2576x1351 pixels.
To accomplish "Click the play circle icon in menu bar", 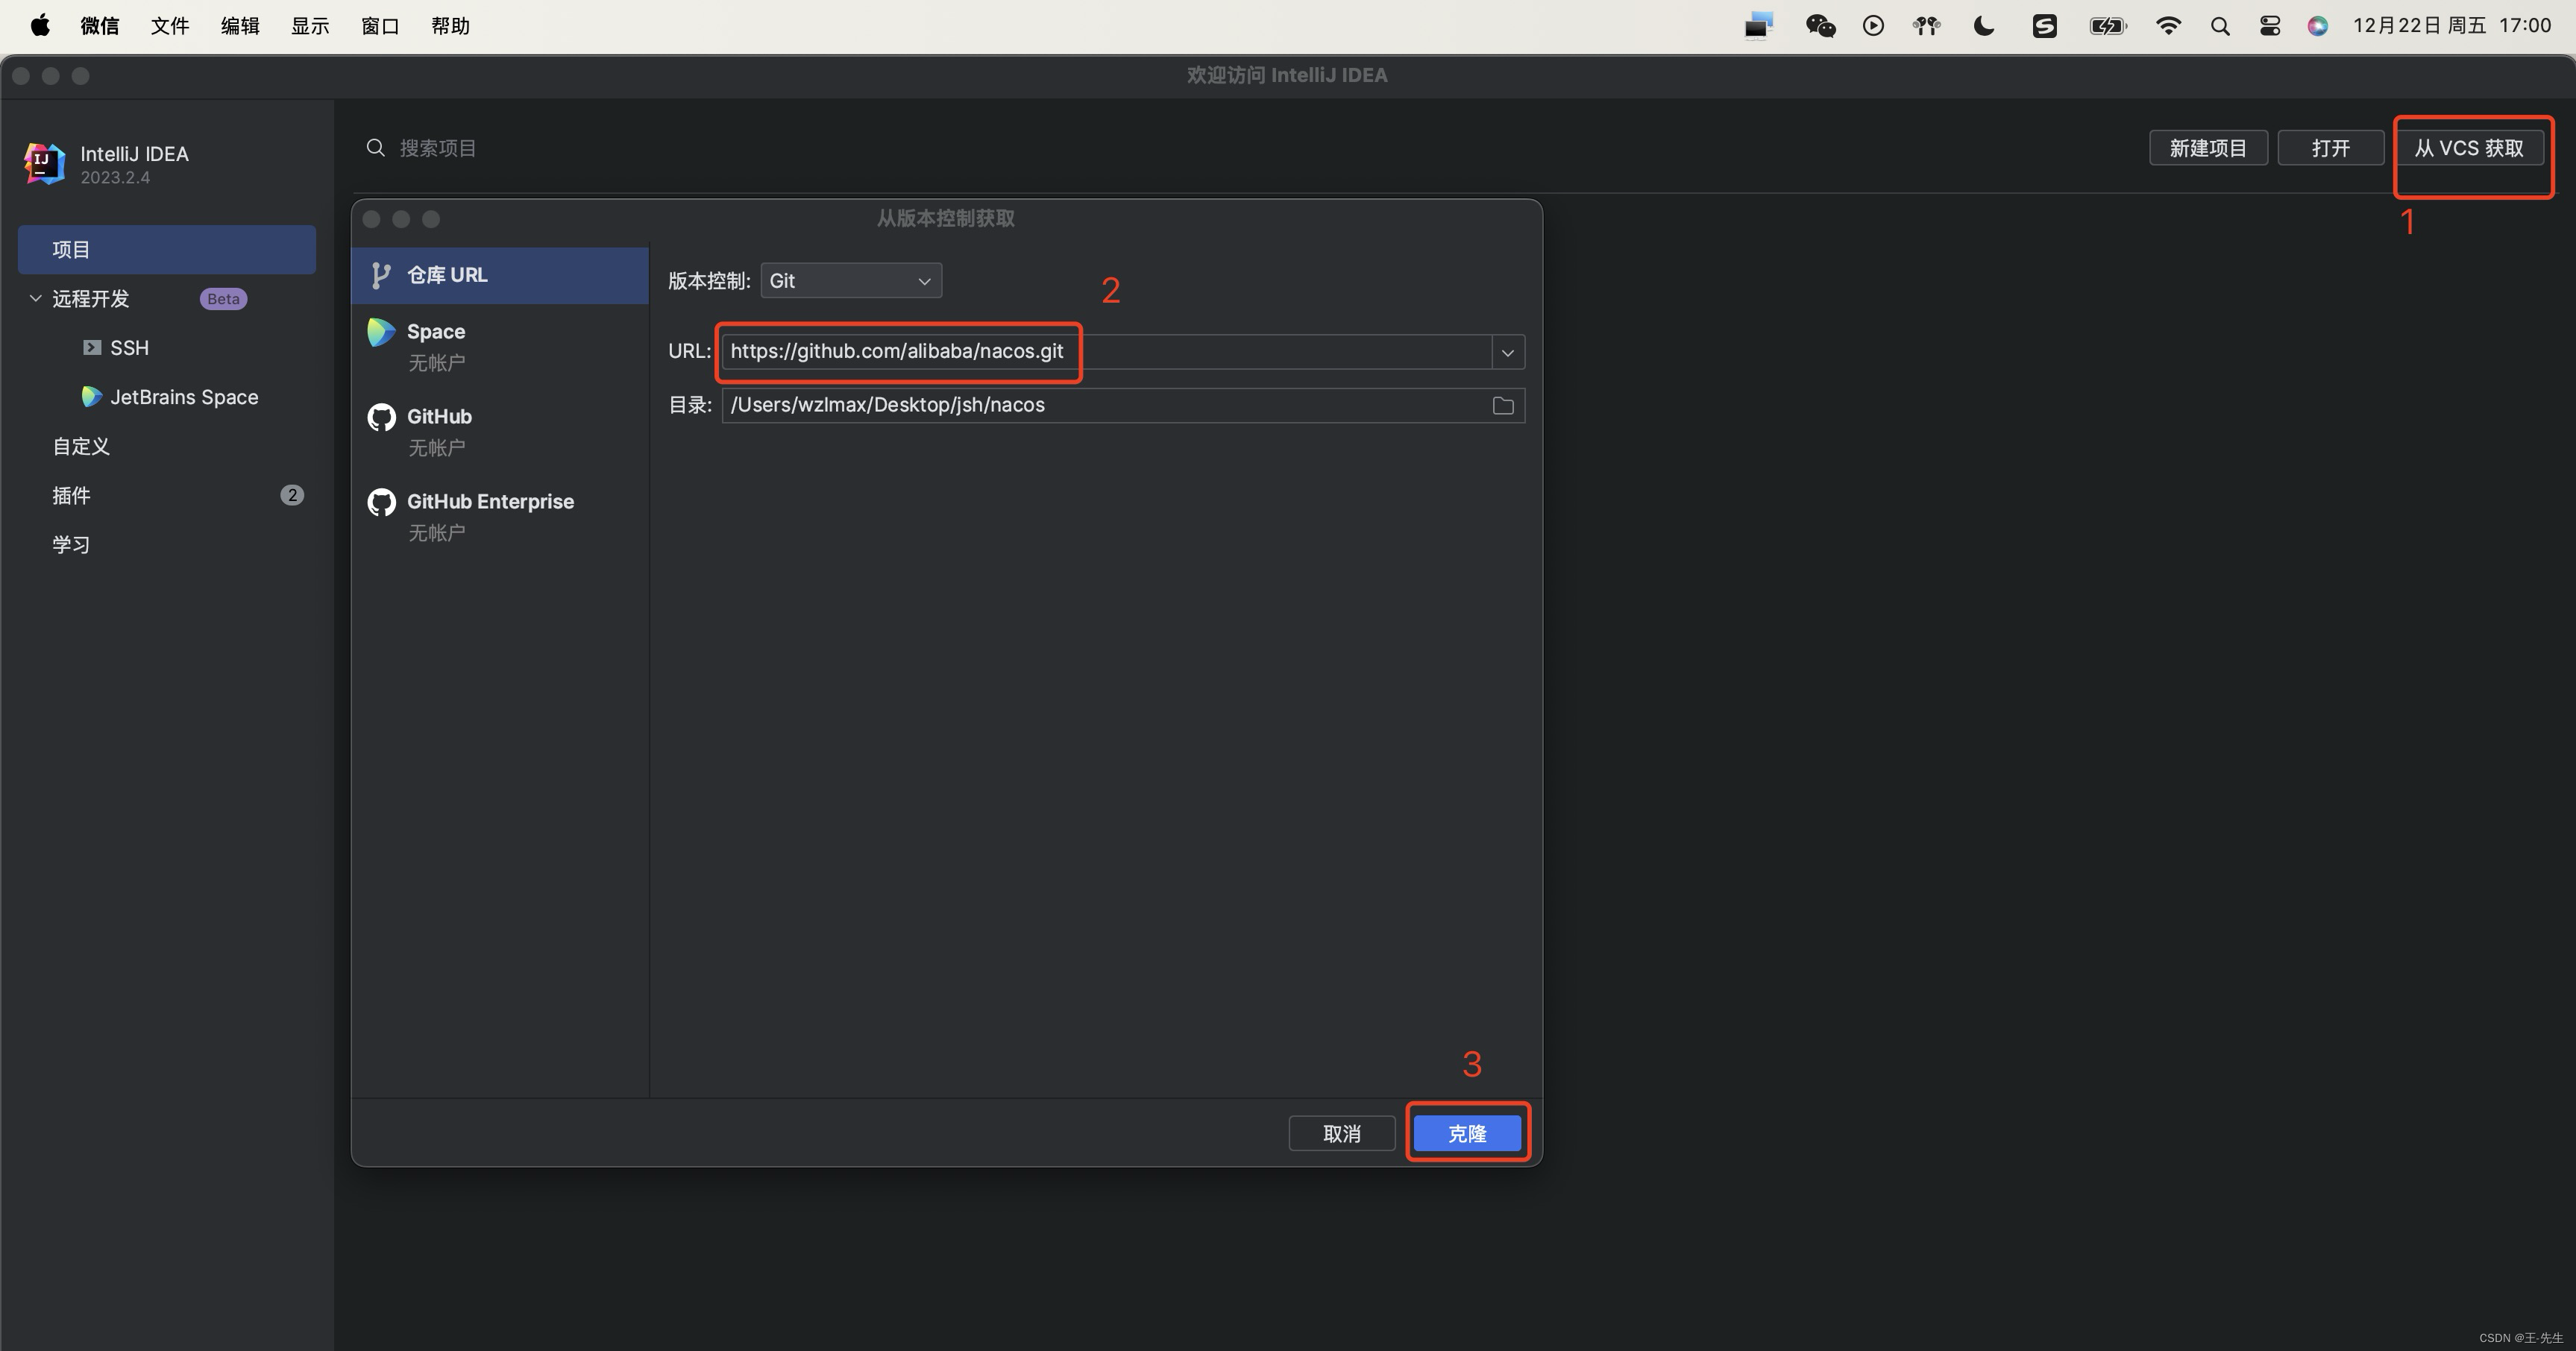I will point(1873,26).
